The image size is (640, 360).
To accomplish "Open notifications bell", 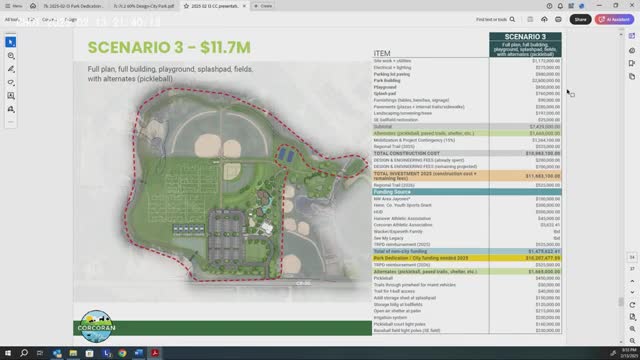I will click(560, 6).
